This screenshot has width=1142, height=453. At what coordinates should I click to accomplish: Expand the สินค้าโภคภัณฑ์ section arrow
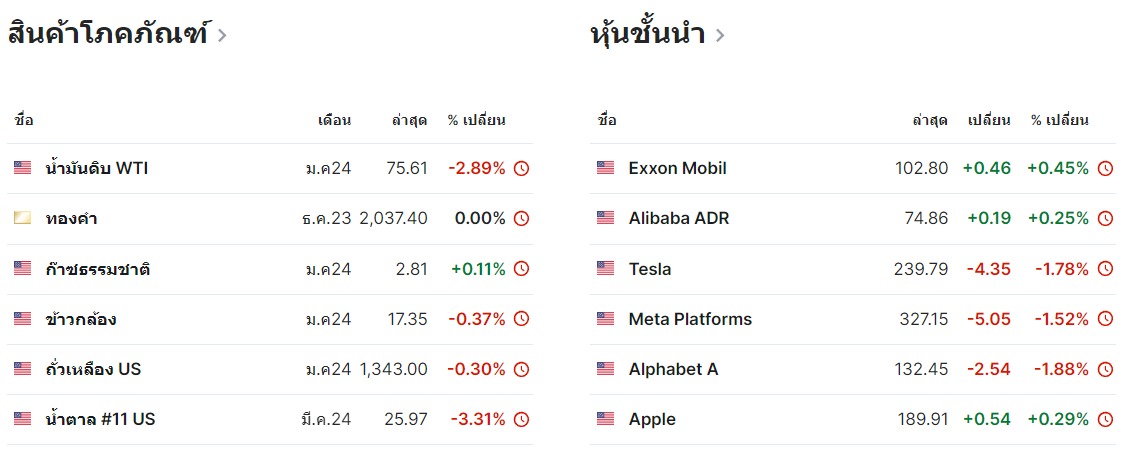[x=222, y=35]
